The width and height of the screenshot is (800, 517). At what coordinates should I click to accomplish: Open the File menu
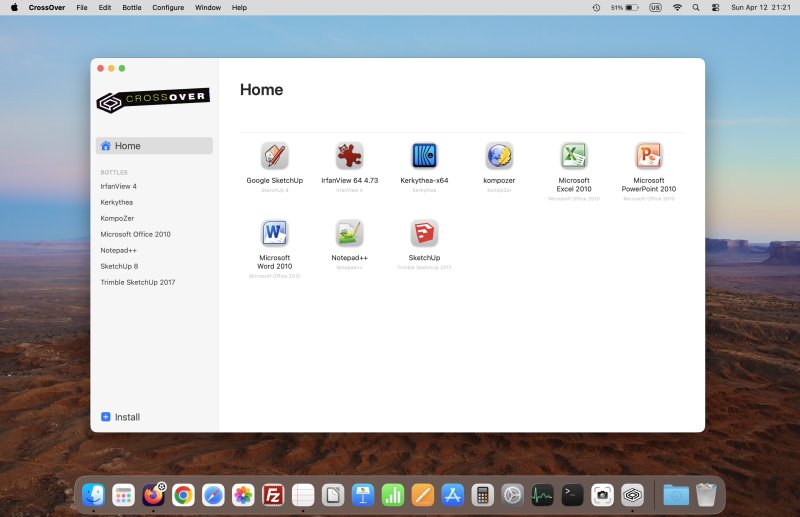(82, 8)
